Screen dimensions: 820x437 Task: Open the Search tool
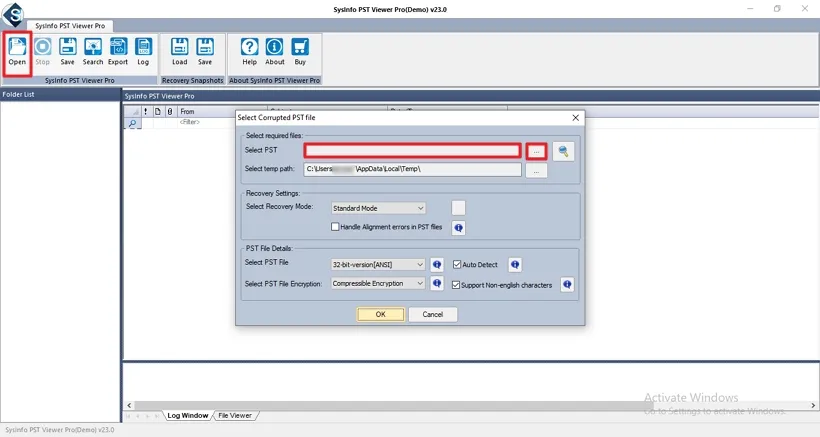point(93,50)
